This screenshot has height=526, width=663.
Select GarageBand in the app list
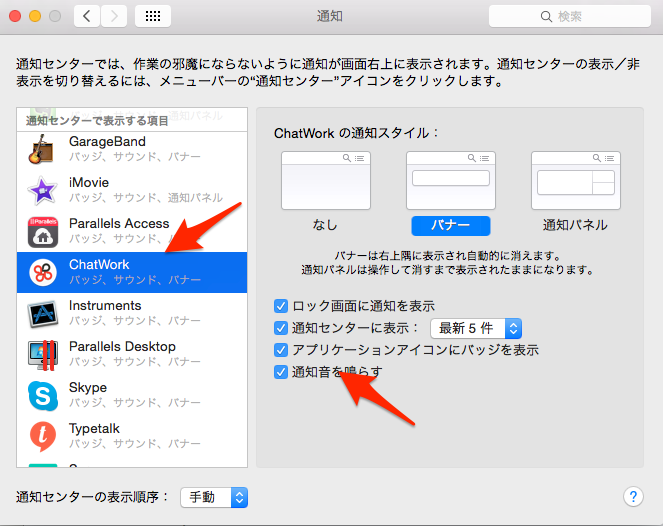click(132, 149)
